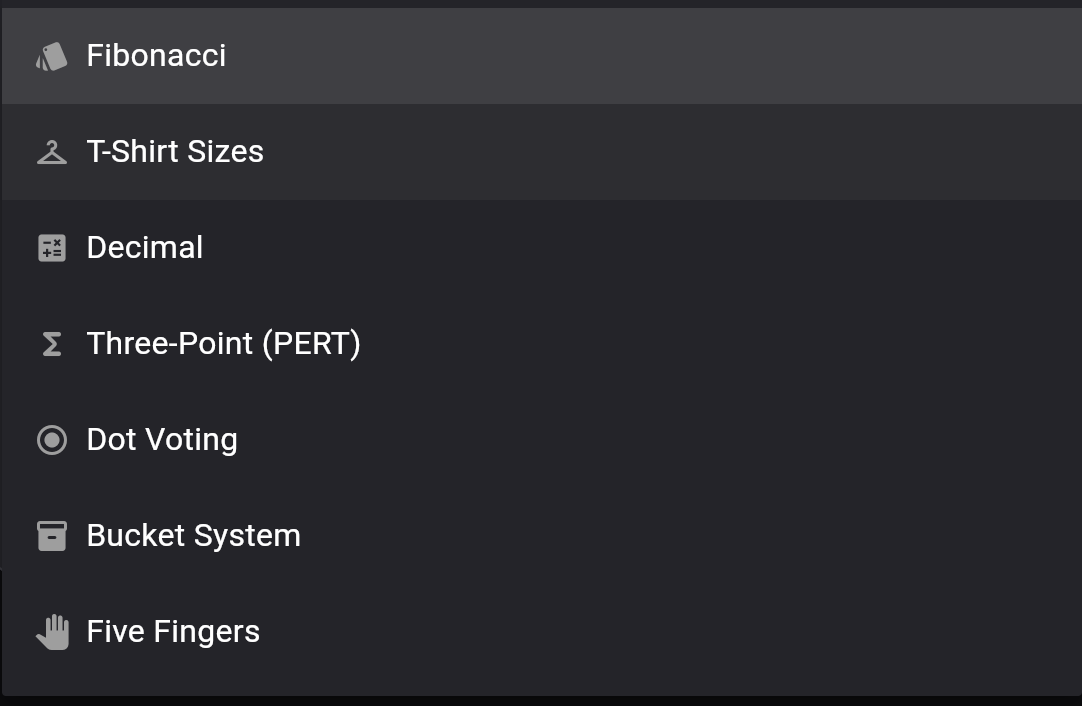This screenshot has width=1082, height=706.
Task: Click the sigma icon for Three-Point (PERT)
Action: tap(51, 343)
